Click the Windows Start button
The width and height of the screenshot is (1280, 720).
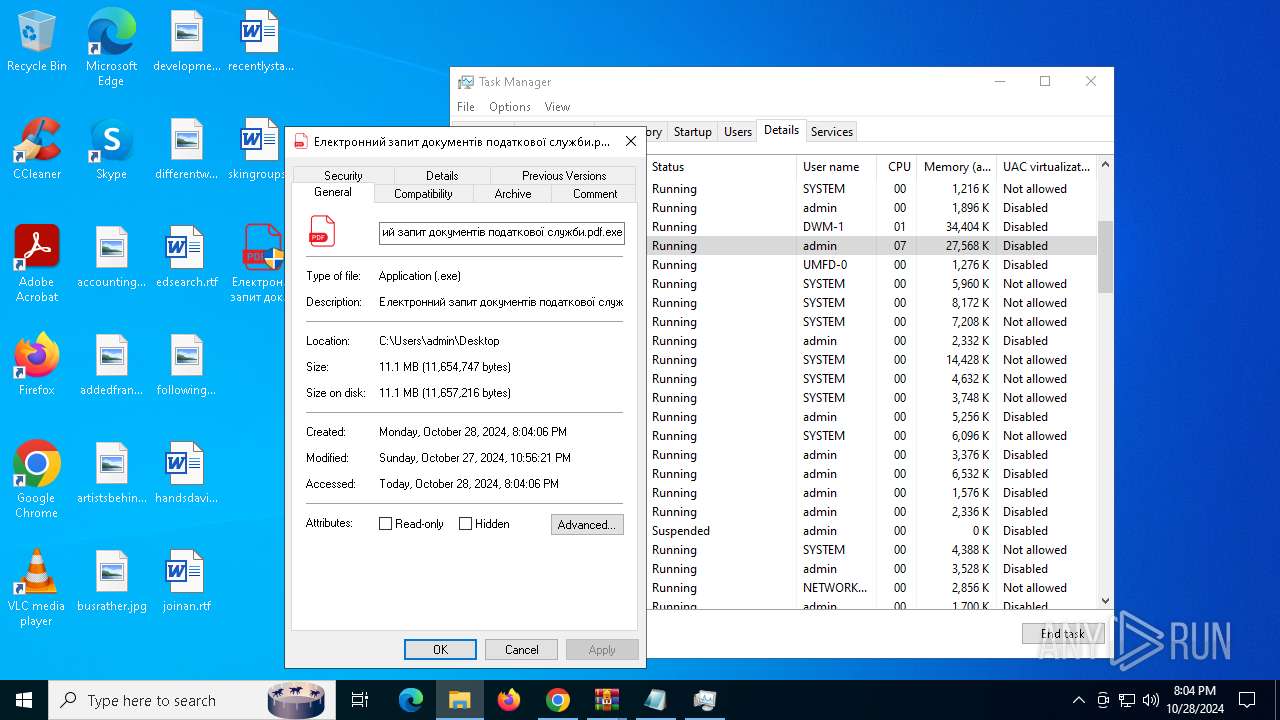24,700
